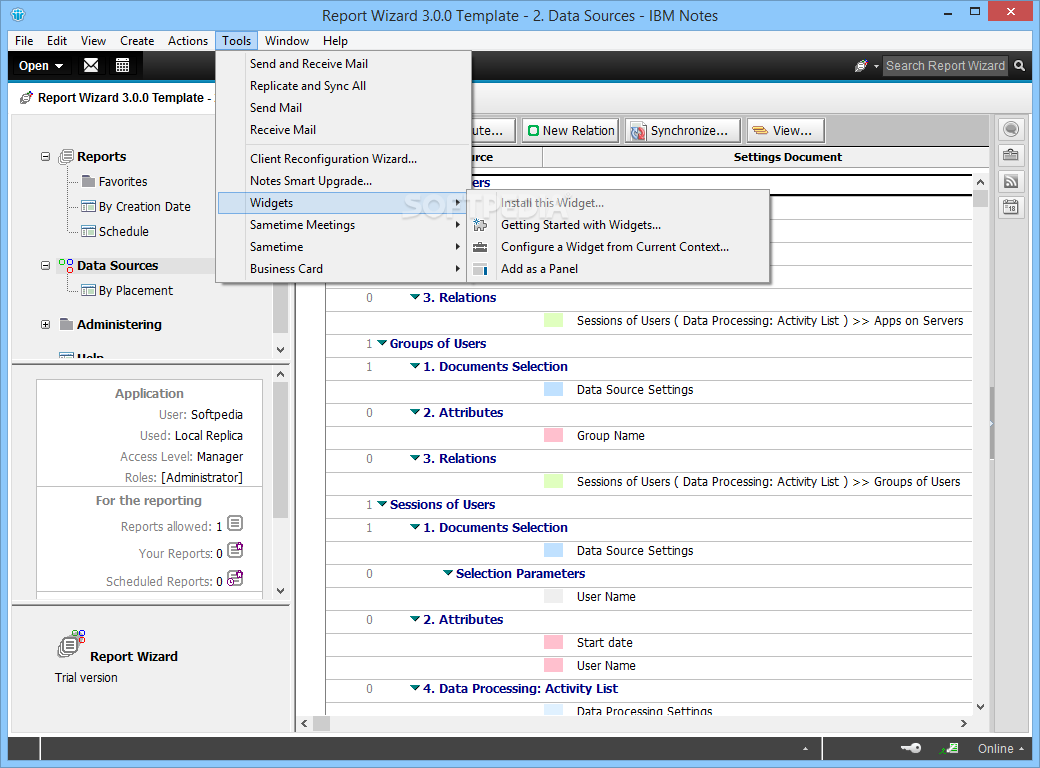
Task: Click the IBM Notes application icon in title bar
Action: click(18, 15)
